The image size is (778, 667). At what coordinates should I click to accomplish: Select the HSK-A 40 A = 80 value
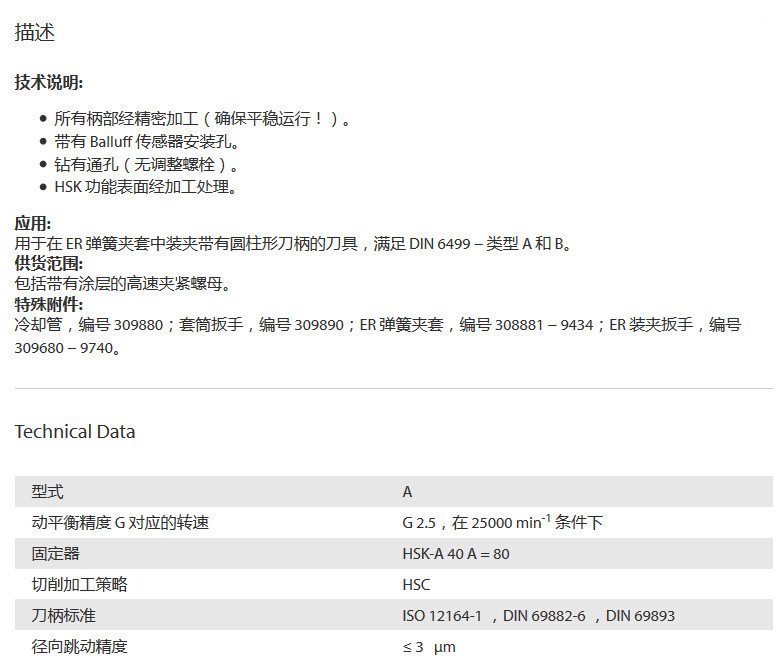coord(456,554)
